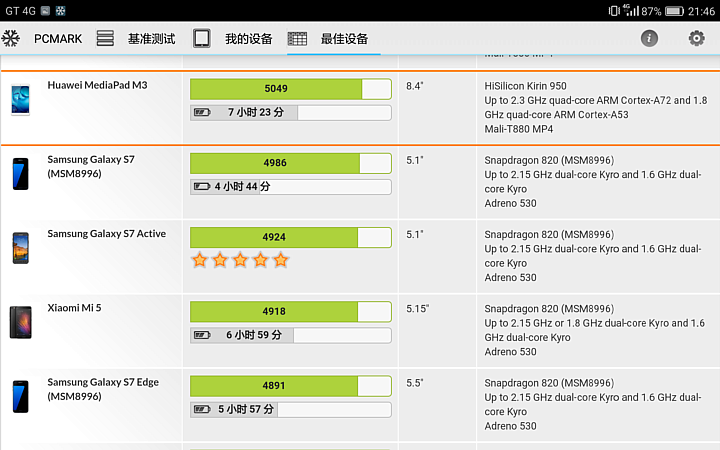
Task: Select the Huawei MediaPad M3 device name
Action: tap(97, 85)
